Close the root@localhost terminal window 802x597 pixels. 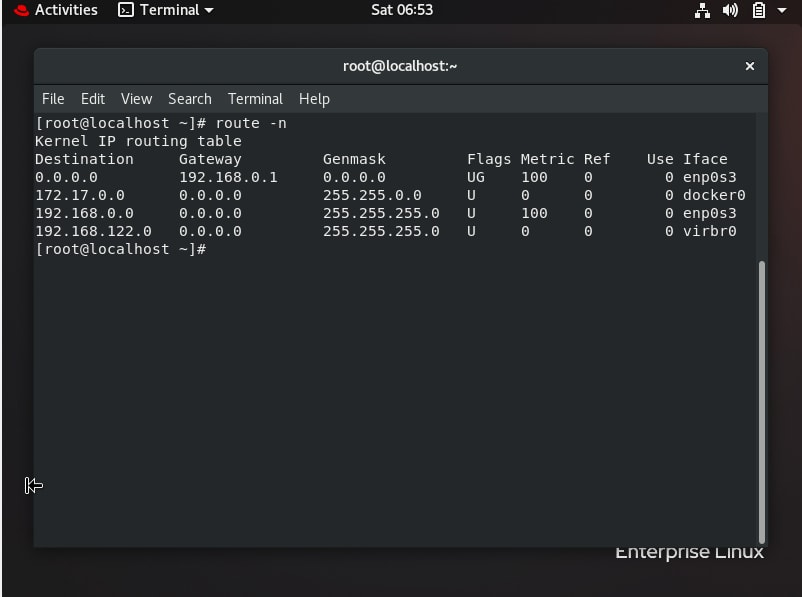tap(750, 66)
